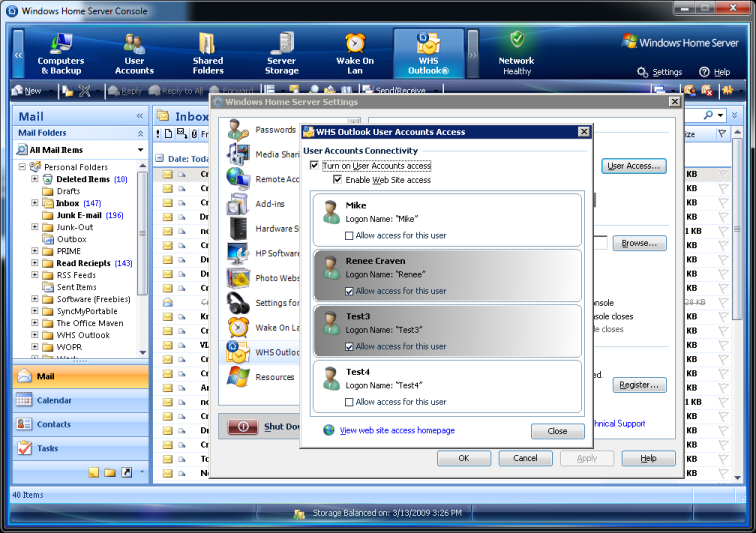Click Mike's user avatar icon
This screenshot has height=533, width=756.
coord(331,212)
